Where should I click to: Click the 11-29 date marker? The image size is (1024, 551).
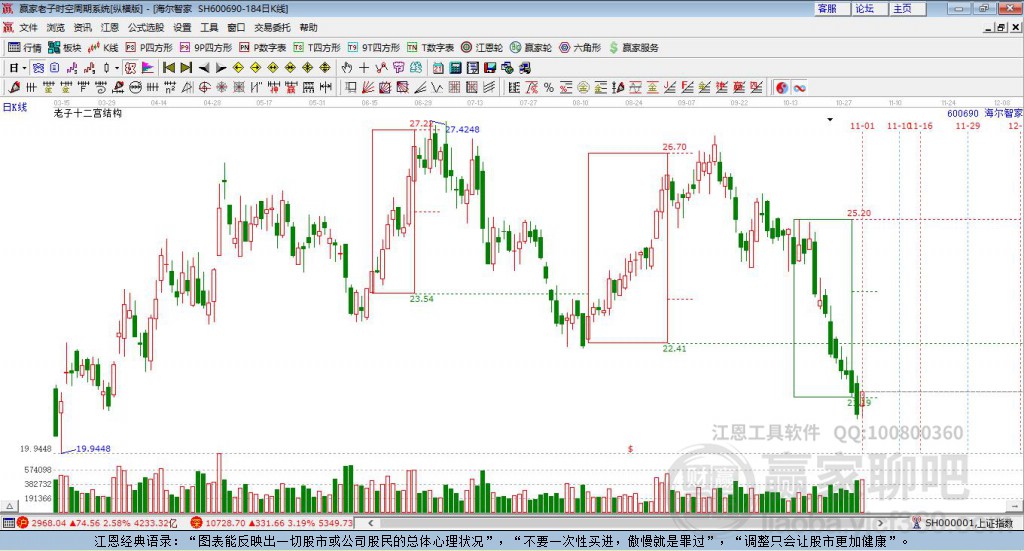click(968, 125)
